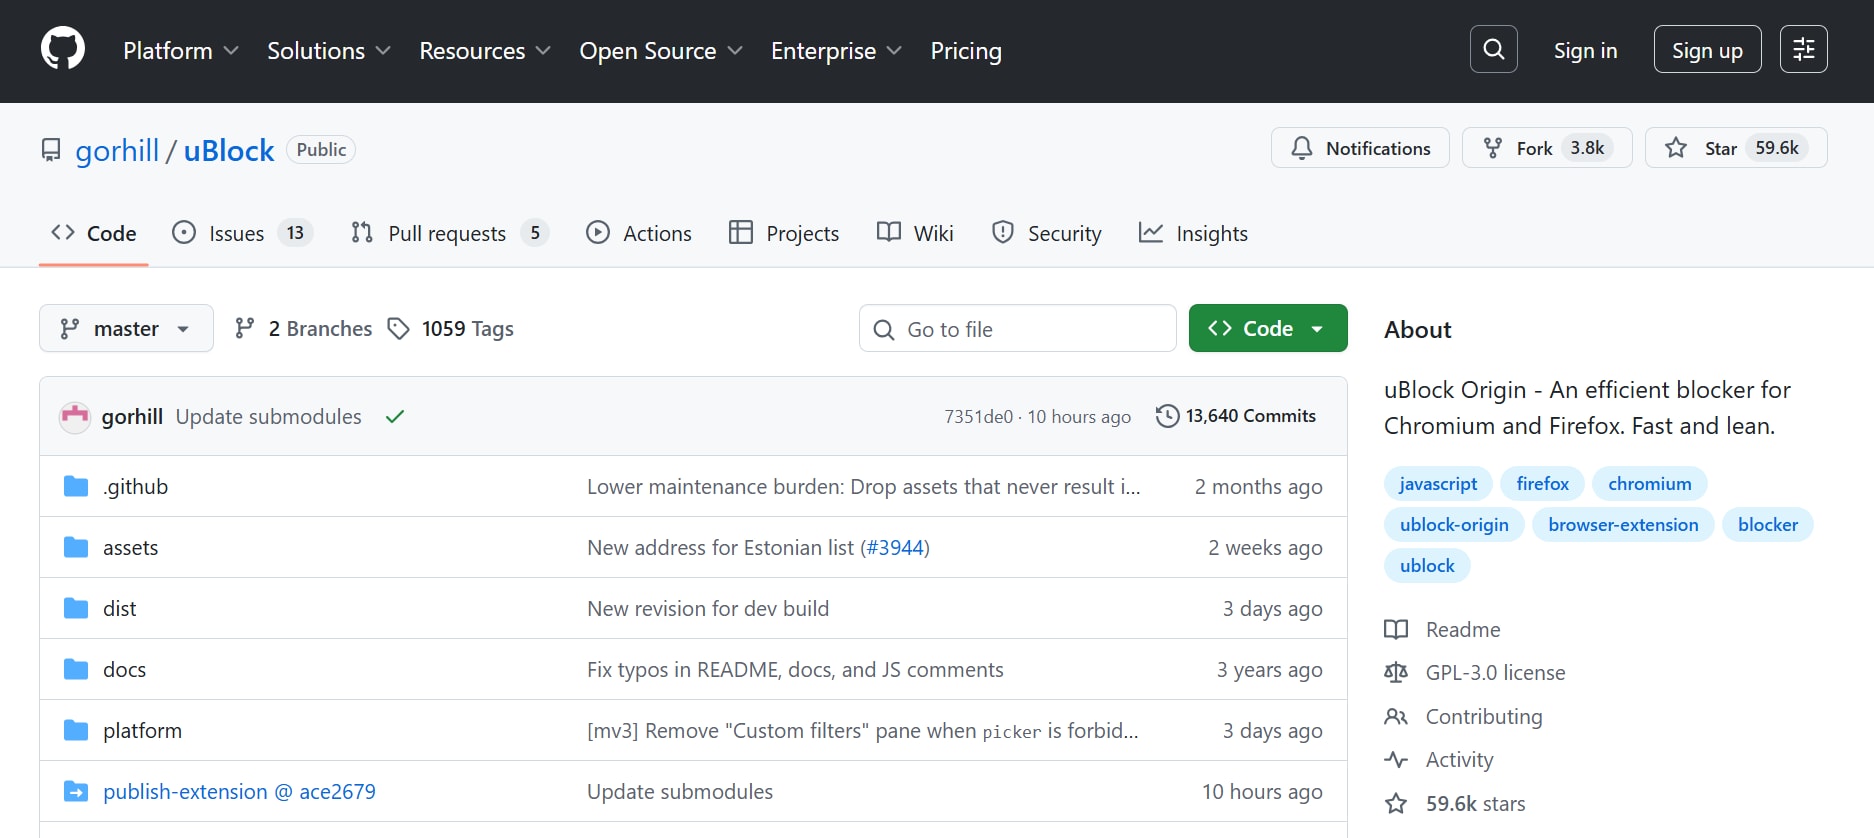
Task: Select the Code tab
Action: pos(94,233)
